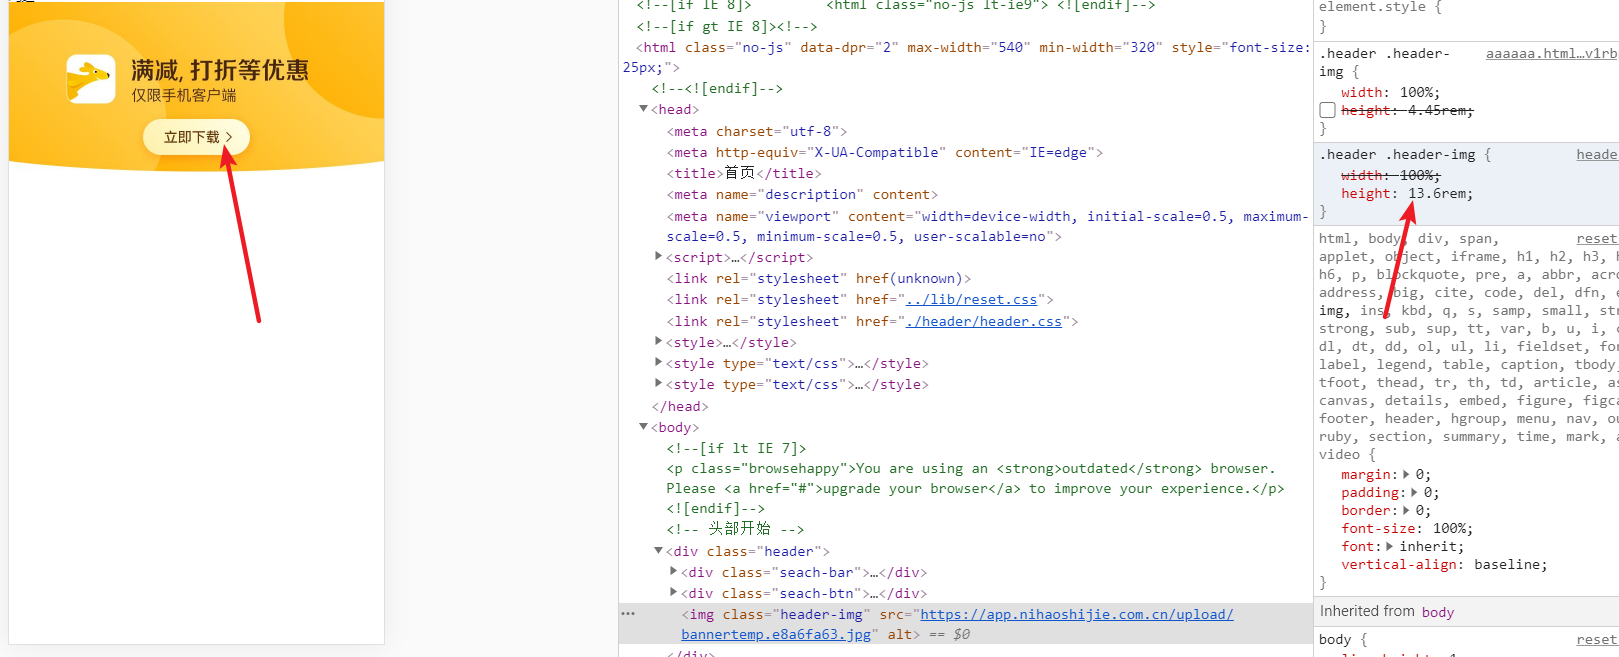Select the meta charset="utf-8" row
1619x657 pixels.
click(x=757, y=131)
